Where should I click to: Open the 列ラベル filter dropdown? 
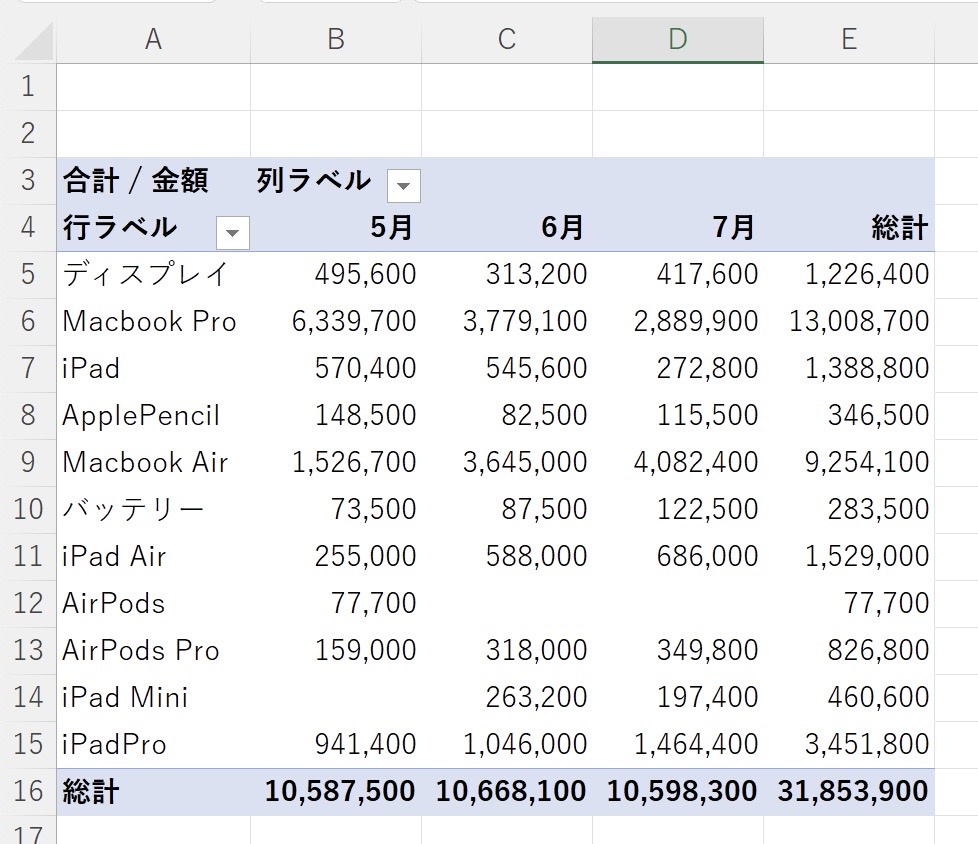(x=404, y=185)
